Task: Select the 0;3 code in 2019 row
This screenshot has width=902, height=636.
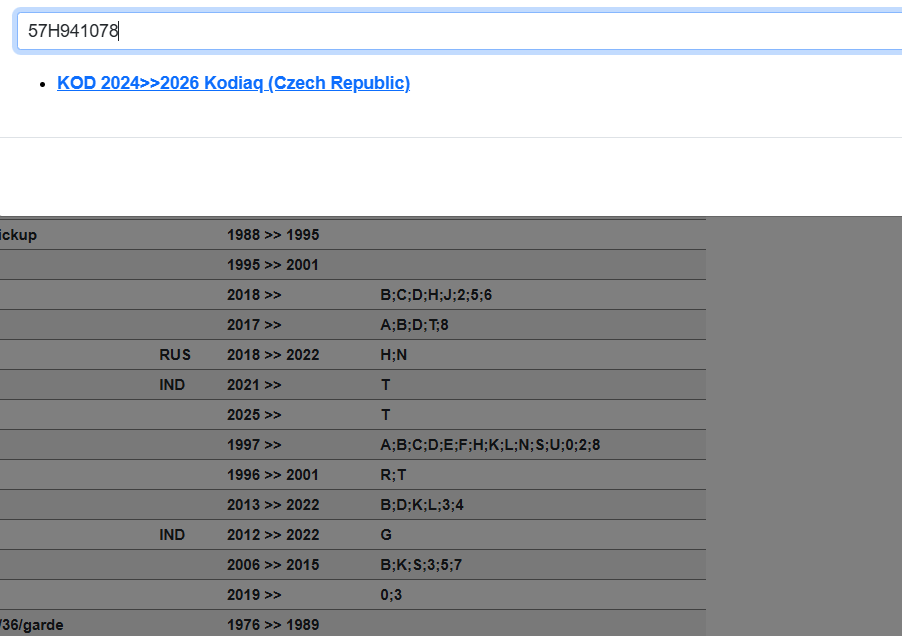Action: (390, 595)
